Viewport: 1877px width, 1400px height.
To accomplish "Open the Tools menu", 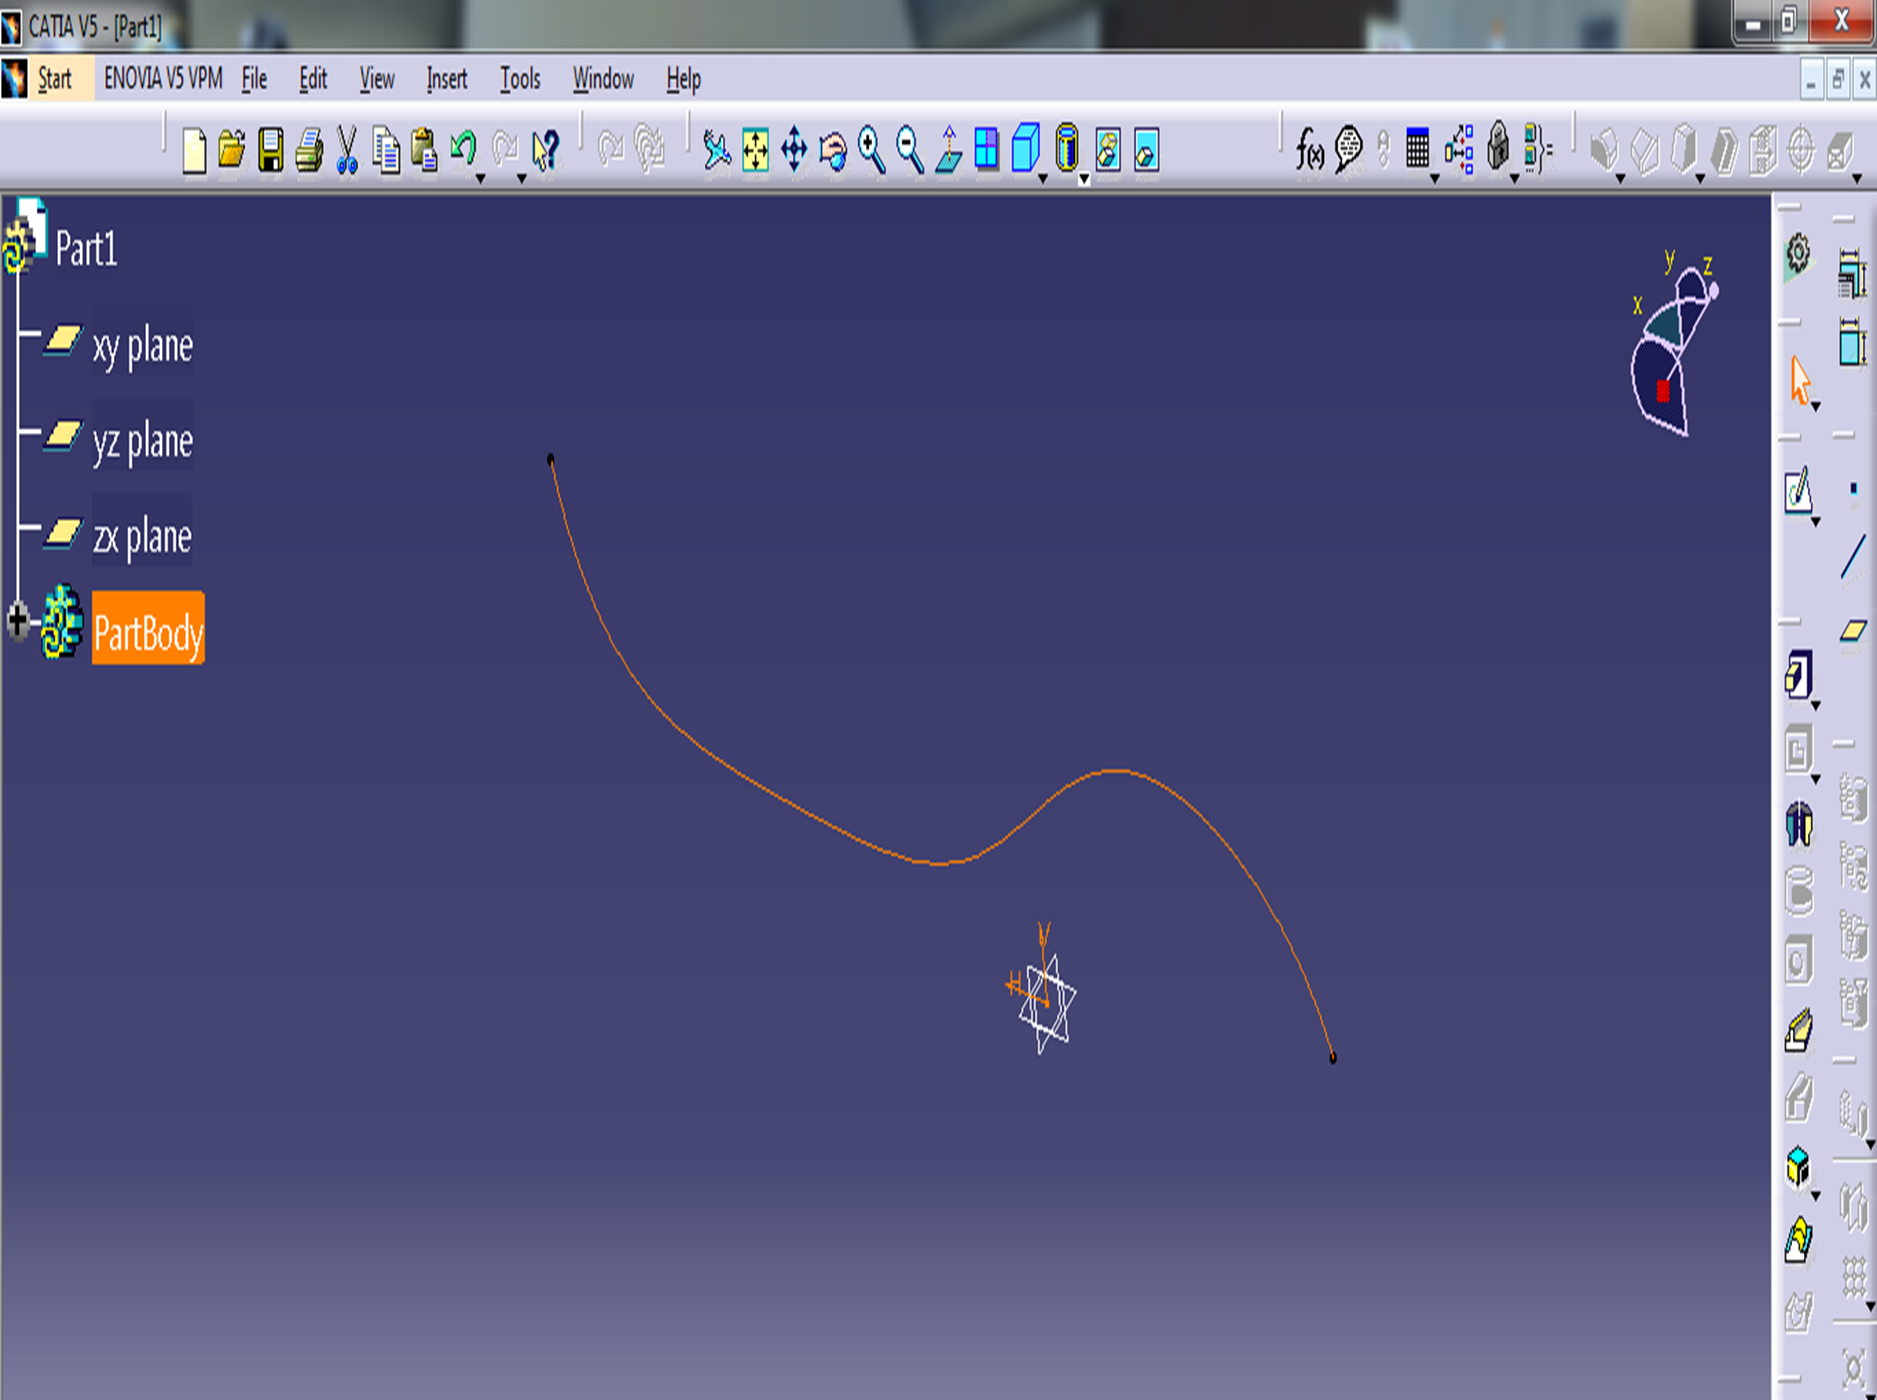I will click(x=519, y=79).
